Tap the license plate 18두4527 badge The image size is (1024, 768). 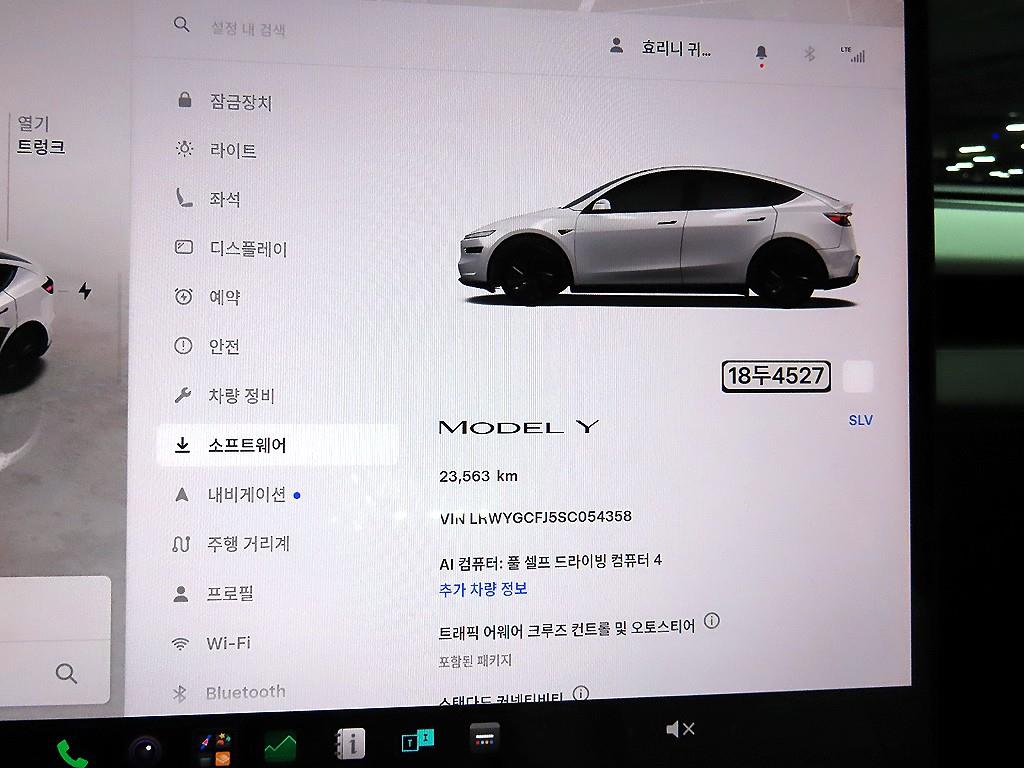pos(776,376)
